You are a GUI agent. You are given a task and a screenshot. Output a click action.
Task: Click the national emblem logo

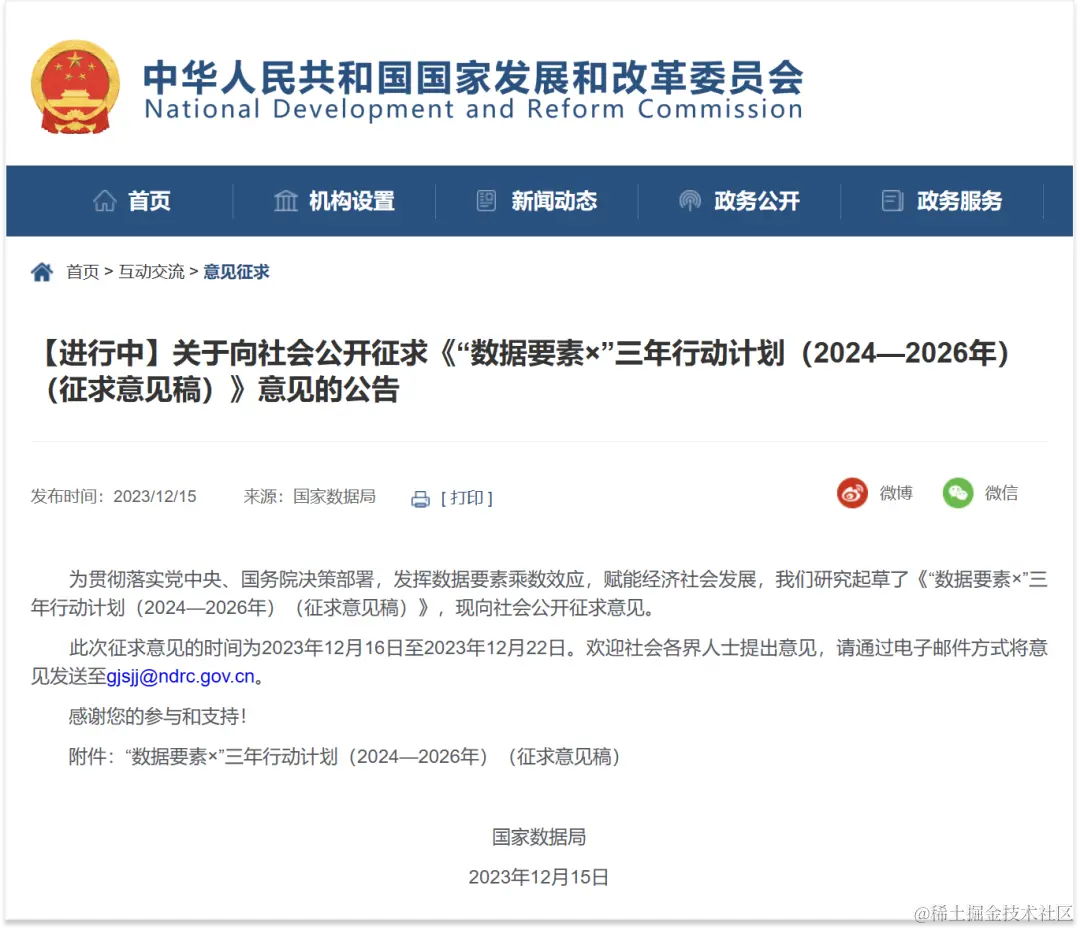point(75,85)
